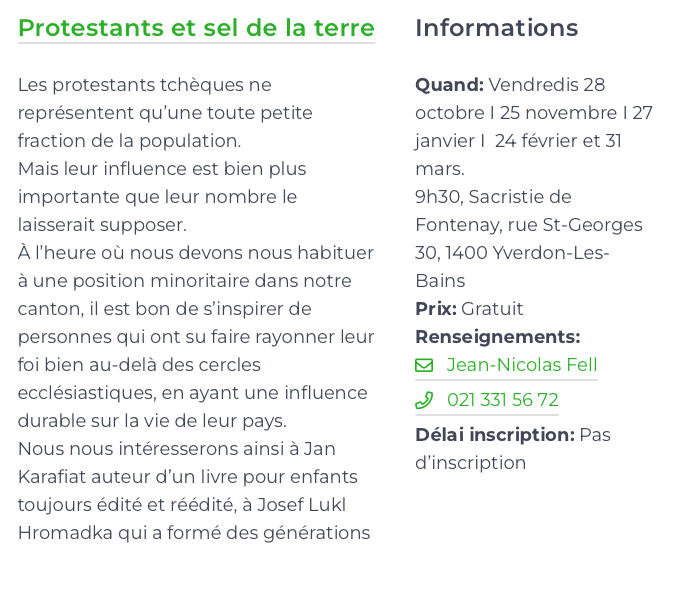
Task: Click the name 'Karafiat' in the description
Action: pyautogui.click(x=55, y=477)
